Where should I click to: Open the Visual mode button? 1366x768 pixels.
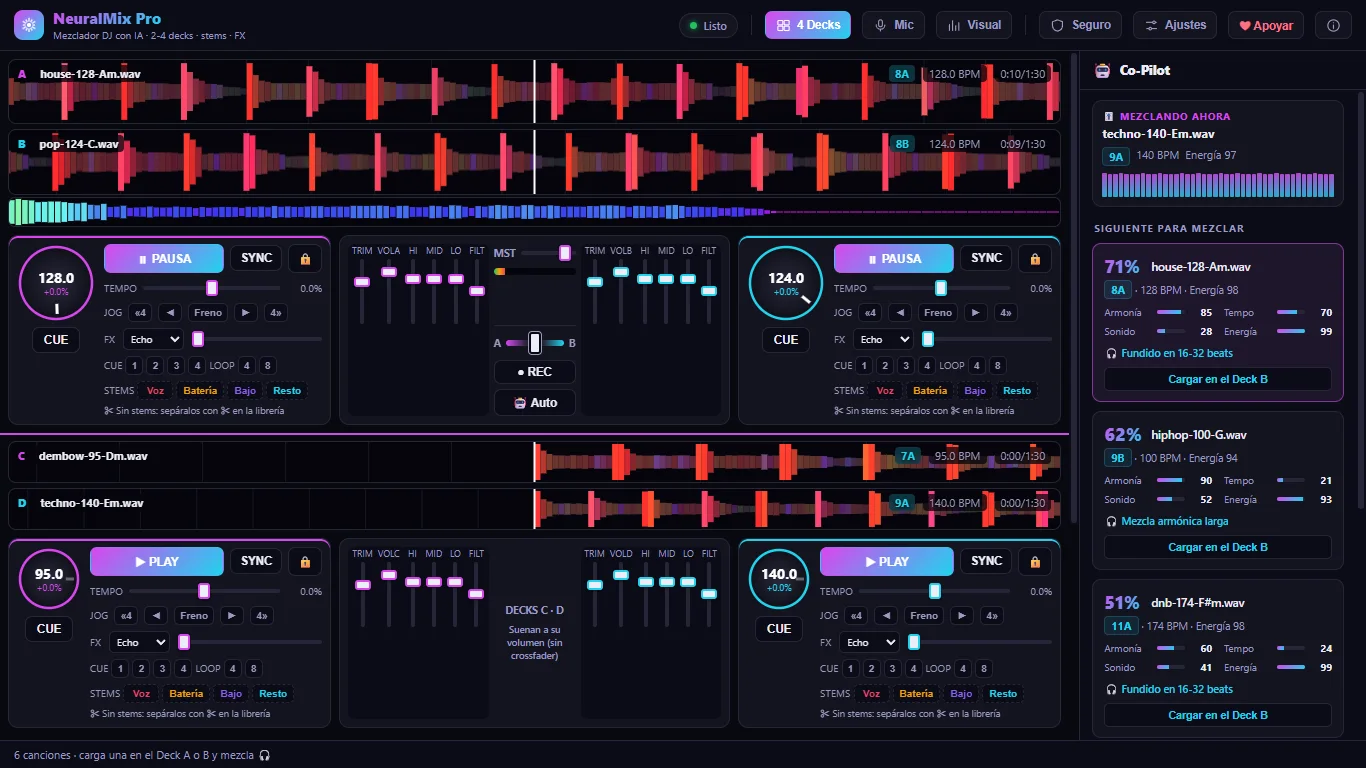click(975, 26)
